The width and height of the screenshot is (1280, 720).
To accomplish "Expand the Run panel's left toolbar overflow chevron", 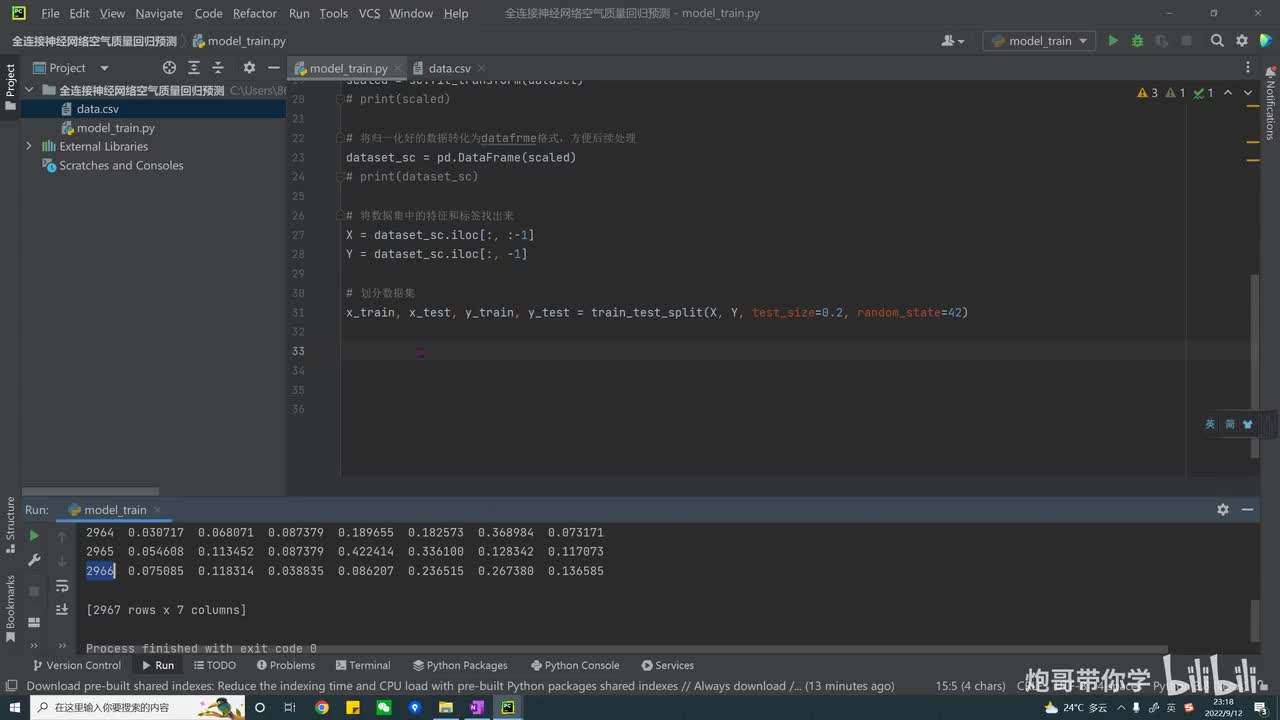I will (34, 645).
